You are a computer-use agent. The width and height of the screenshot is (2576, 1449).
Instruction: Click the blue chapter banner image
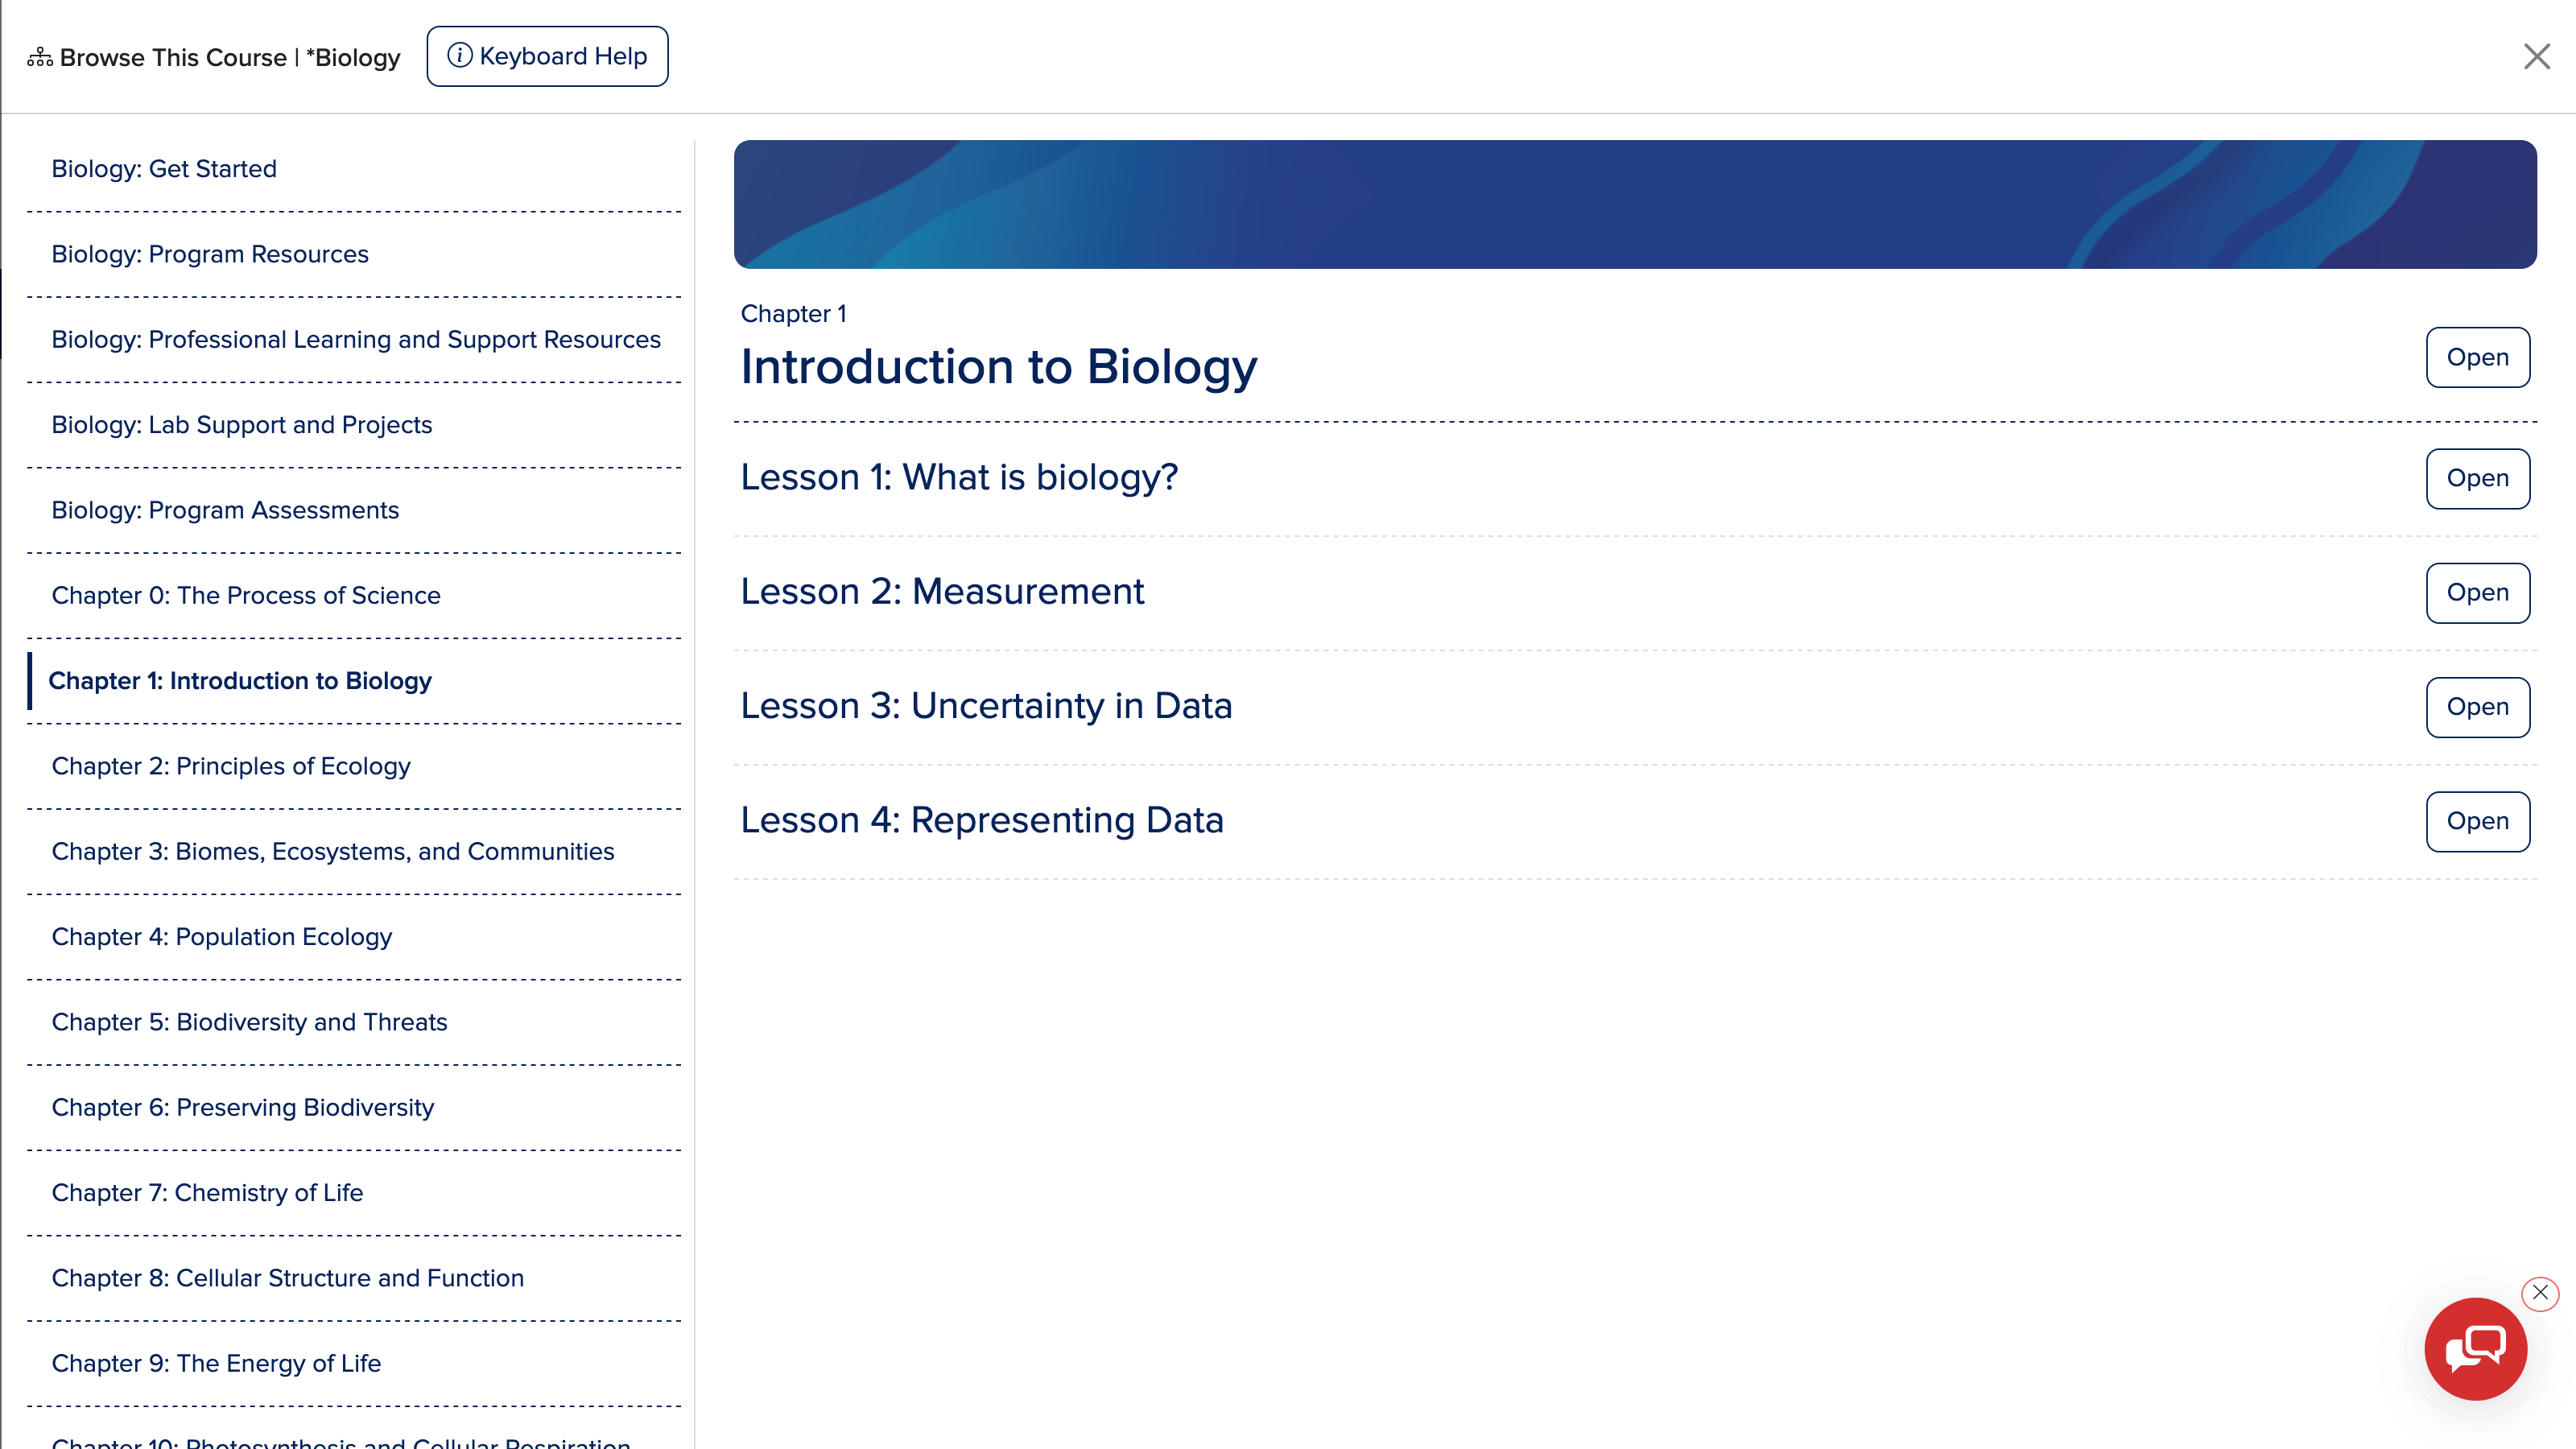click(x=1634, y=204)
